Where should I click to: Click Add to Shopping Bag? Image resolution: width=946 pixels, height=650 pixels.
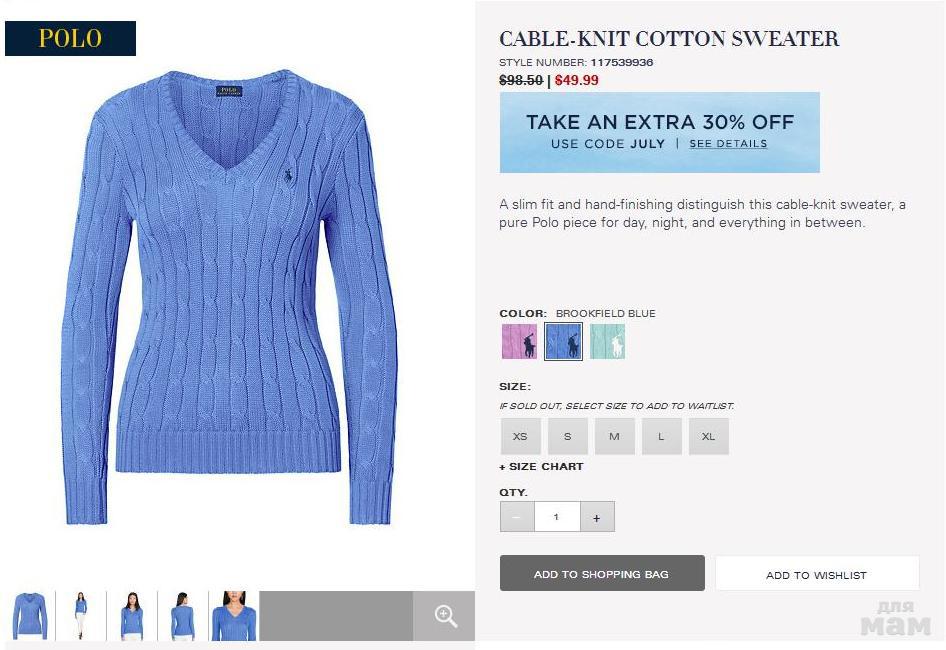pos(602,574)
